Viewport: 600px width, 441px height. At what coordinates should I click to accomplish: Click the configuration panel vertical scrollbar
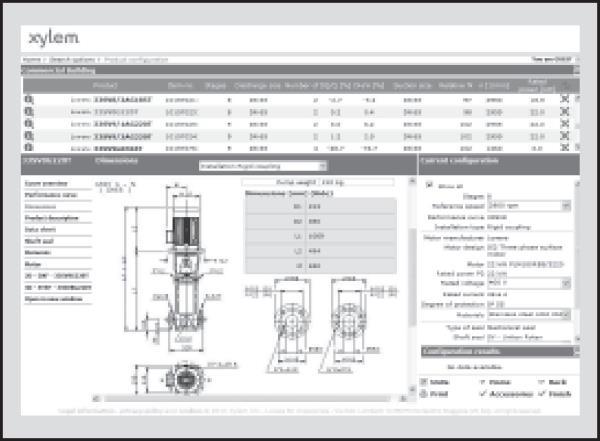577,261
